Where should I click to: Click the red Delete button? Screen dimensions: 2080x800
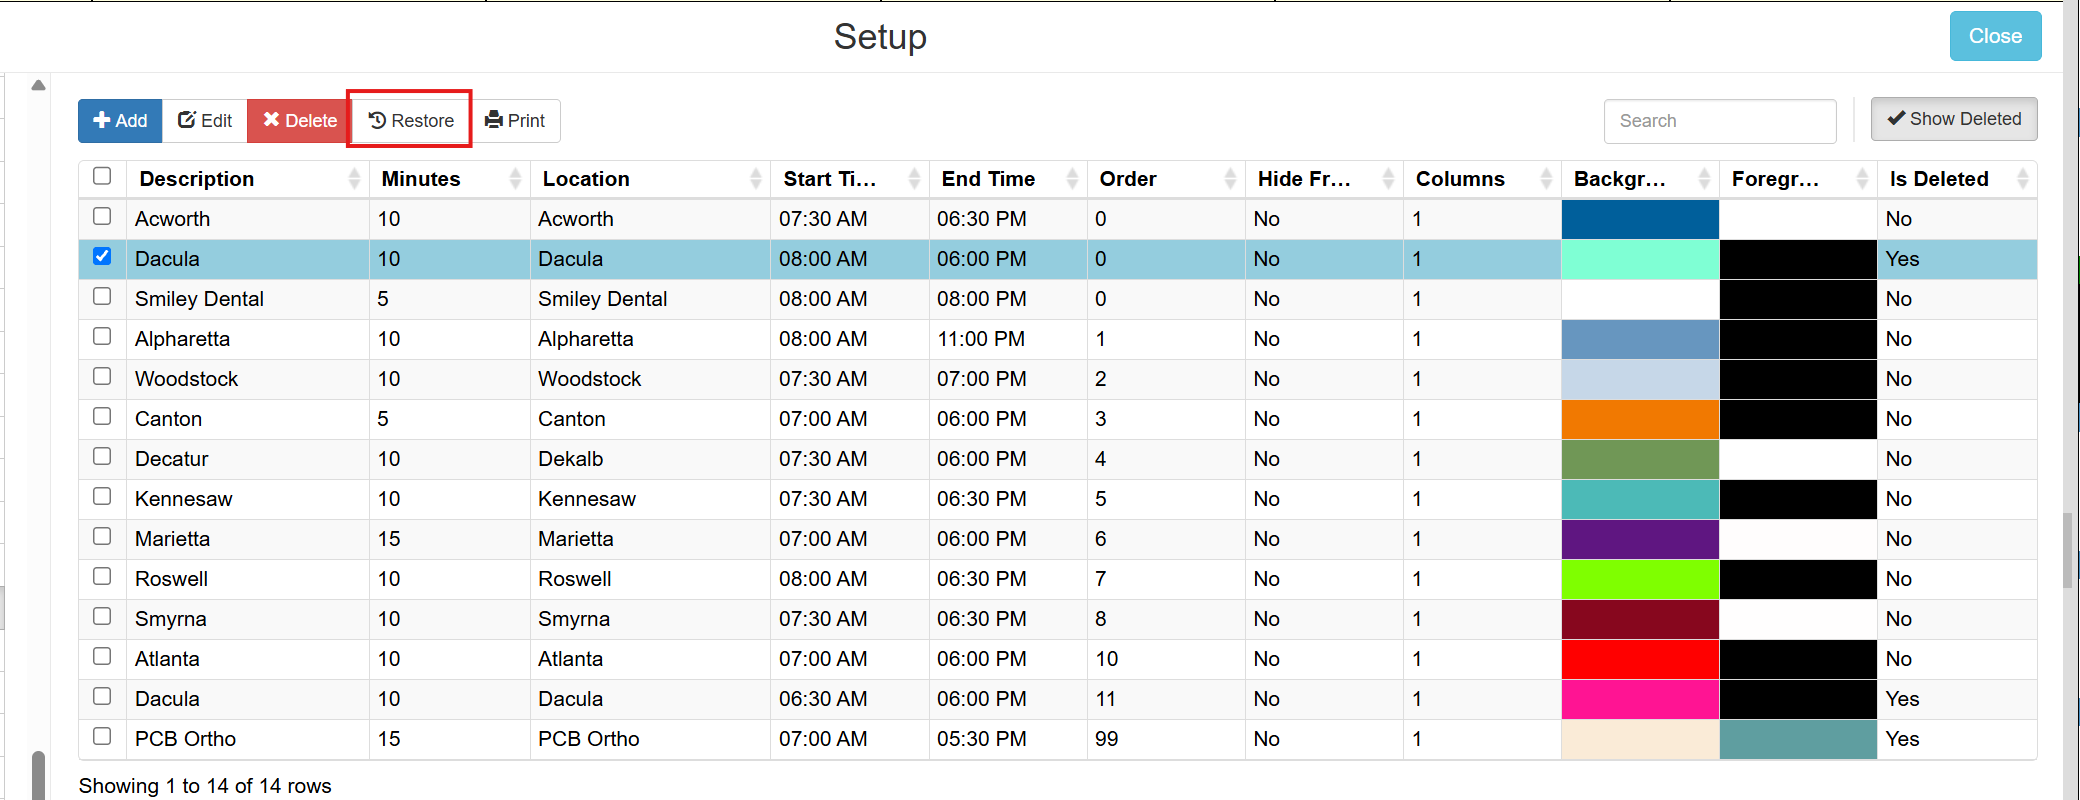point(299,121)
